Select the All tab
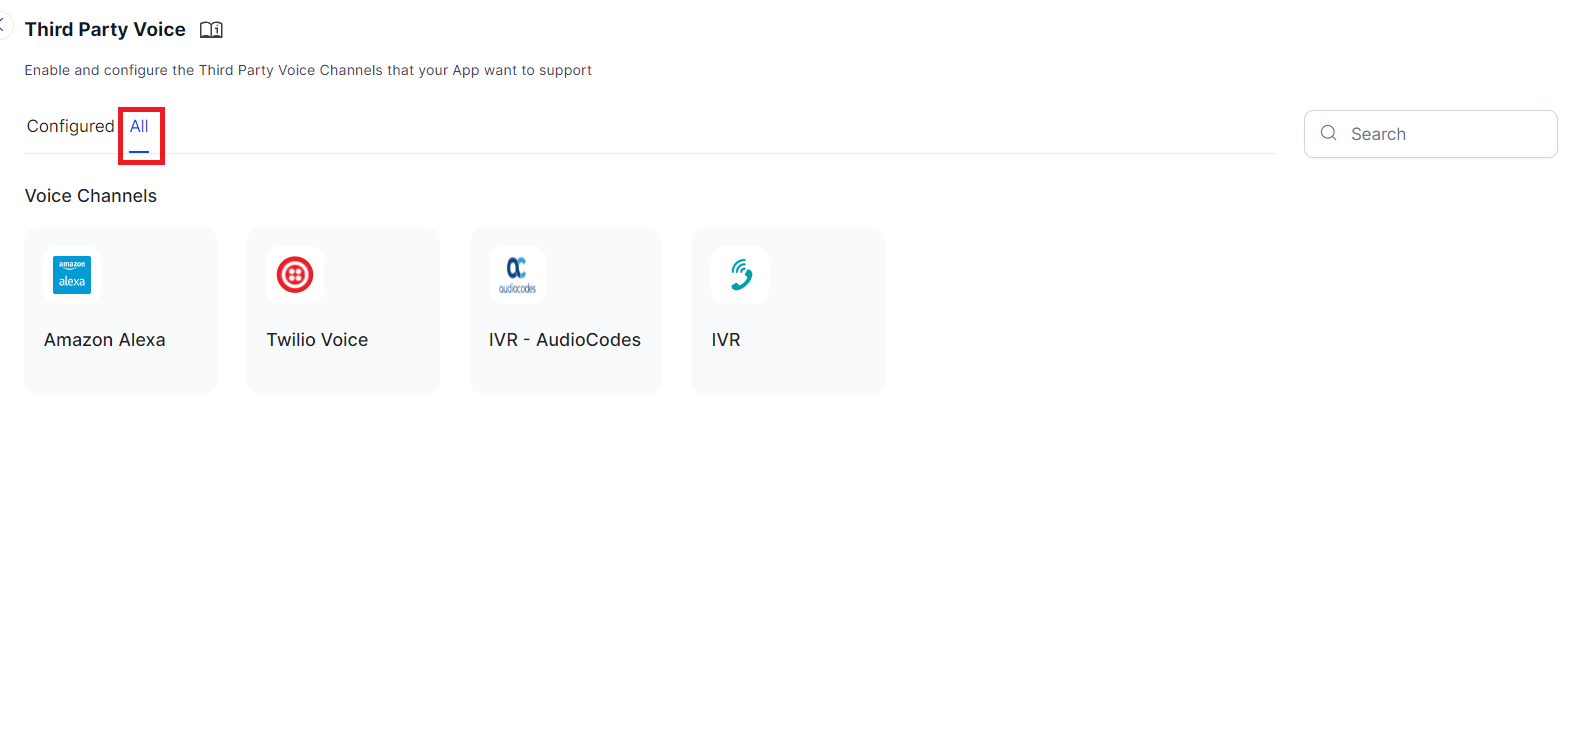This screenshot has height=734, width=1575. pyautogui.click(x=139, y=127)
